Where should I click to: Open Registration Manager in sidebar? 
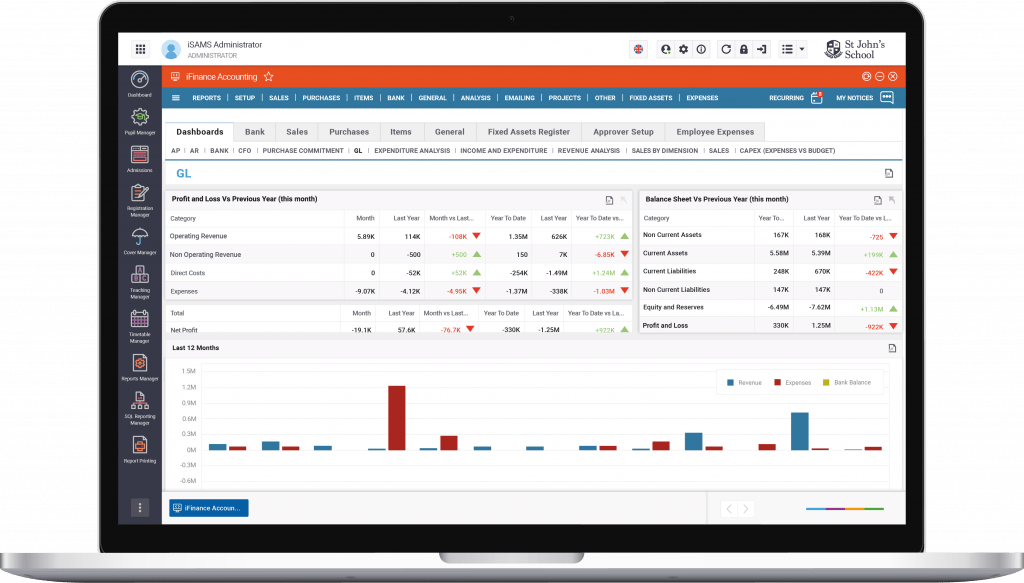pos(140,200)
